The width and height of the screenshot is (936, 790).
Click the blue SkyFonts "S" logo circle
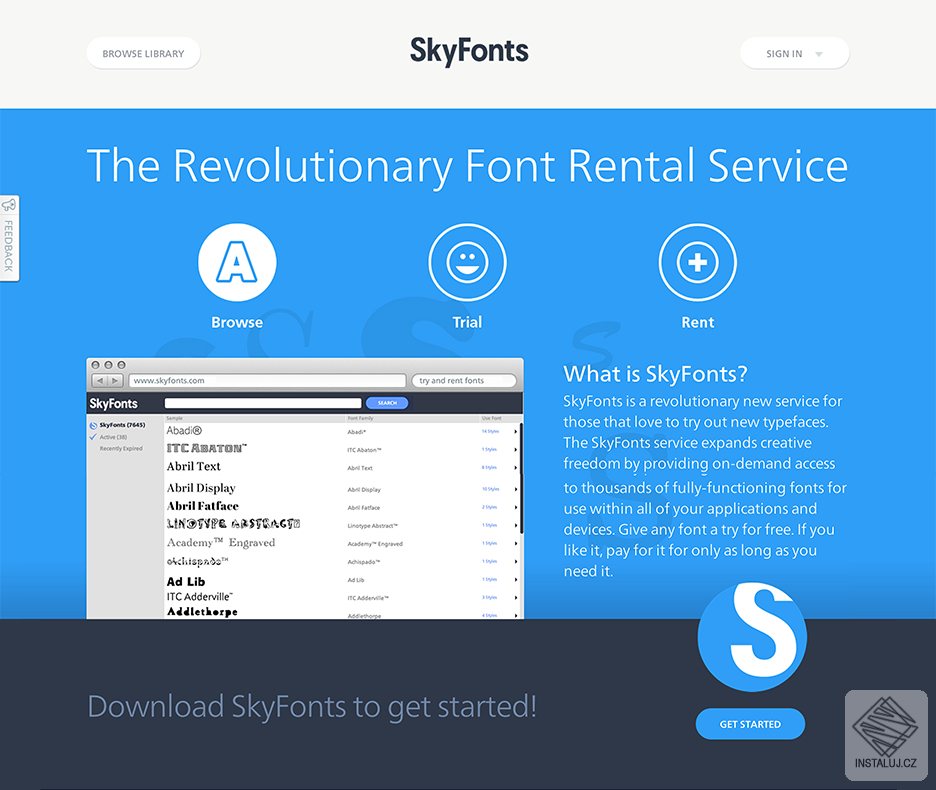pos(751,637)
